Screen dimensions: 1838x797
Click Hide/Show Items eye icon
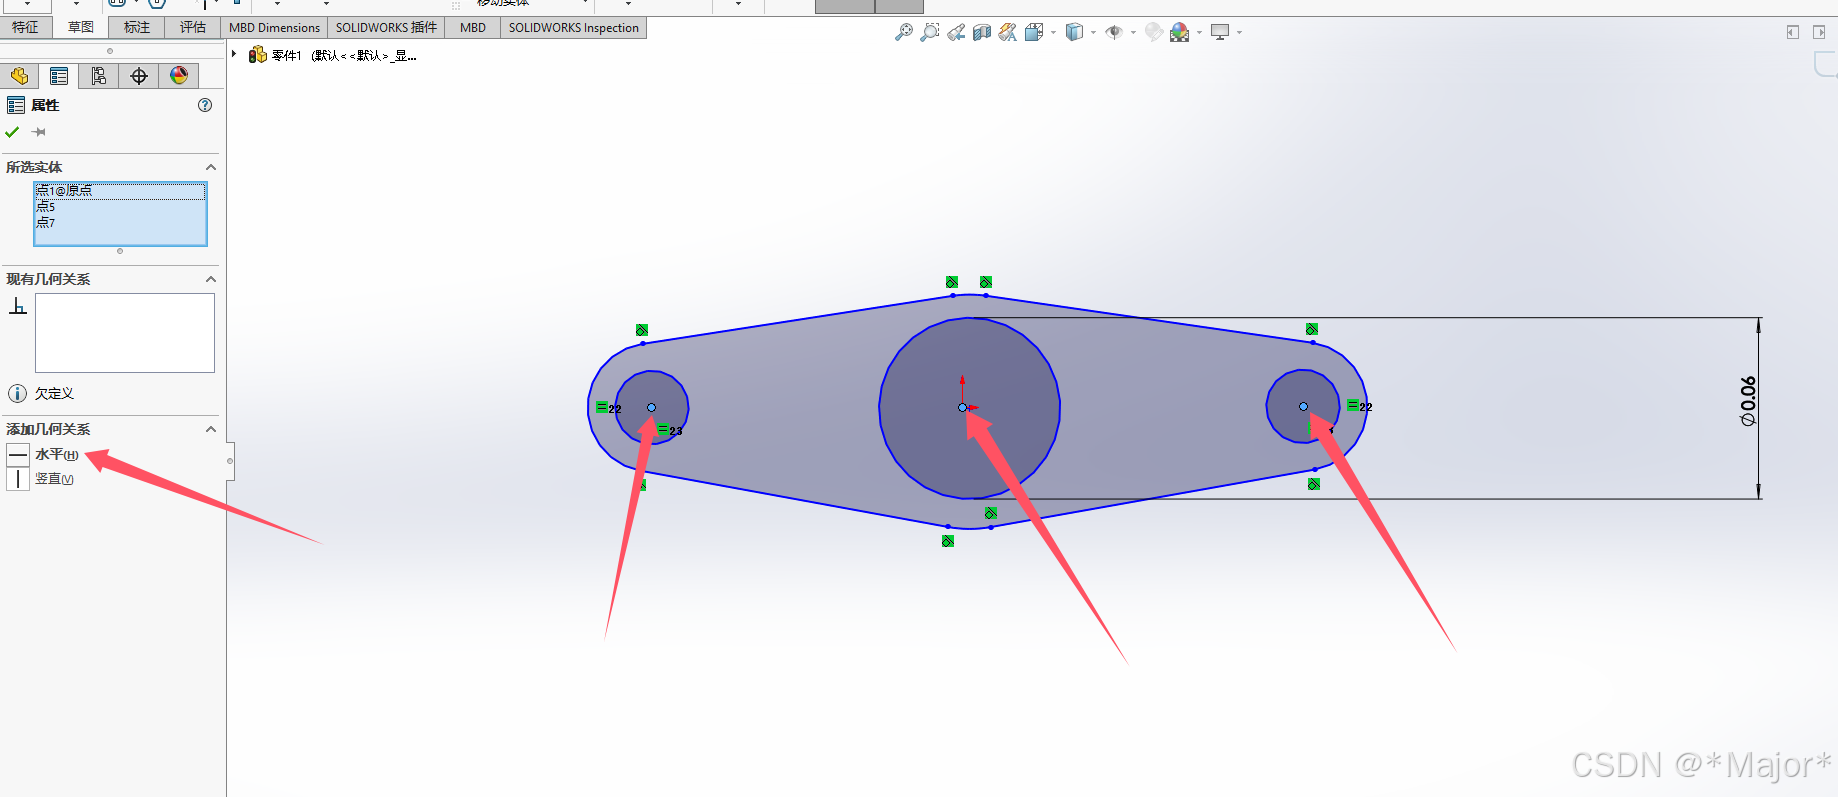(1114, 32)
